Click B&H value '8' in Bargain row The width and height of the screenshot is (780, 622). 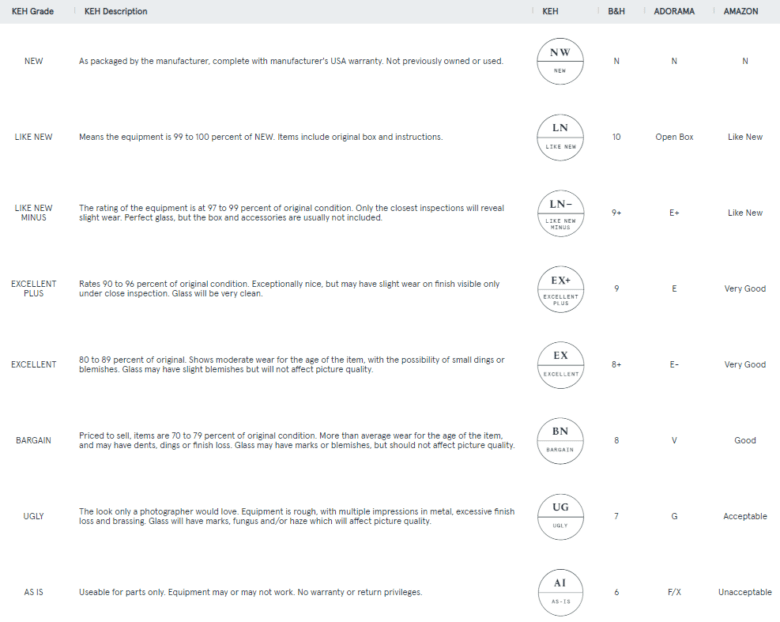(x=616, y=440)
